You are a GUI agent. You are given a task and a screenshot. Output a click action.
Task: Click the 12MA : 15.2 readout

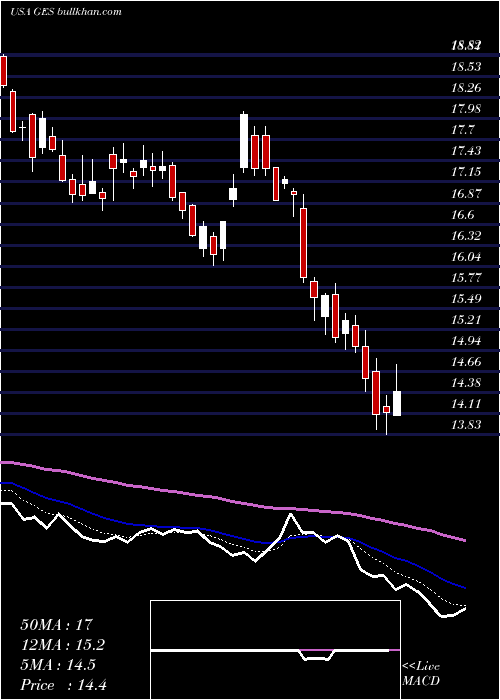click(64, 645)
